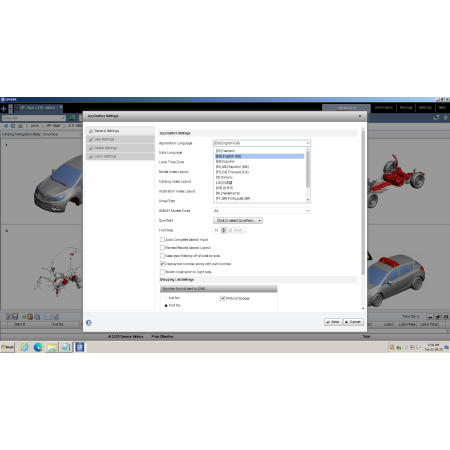The image size is (450, 450).
Task: Open the Manage menu
Action: tap(406, 108)
